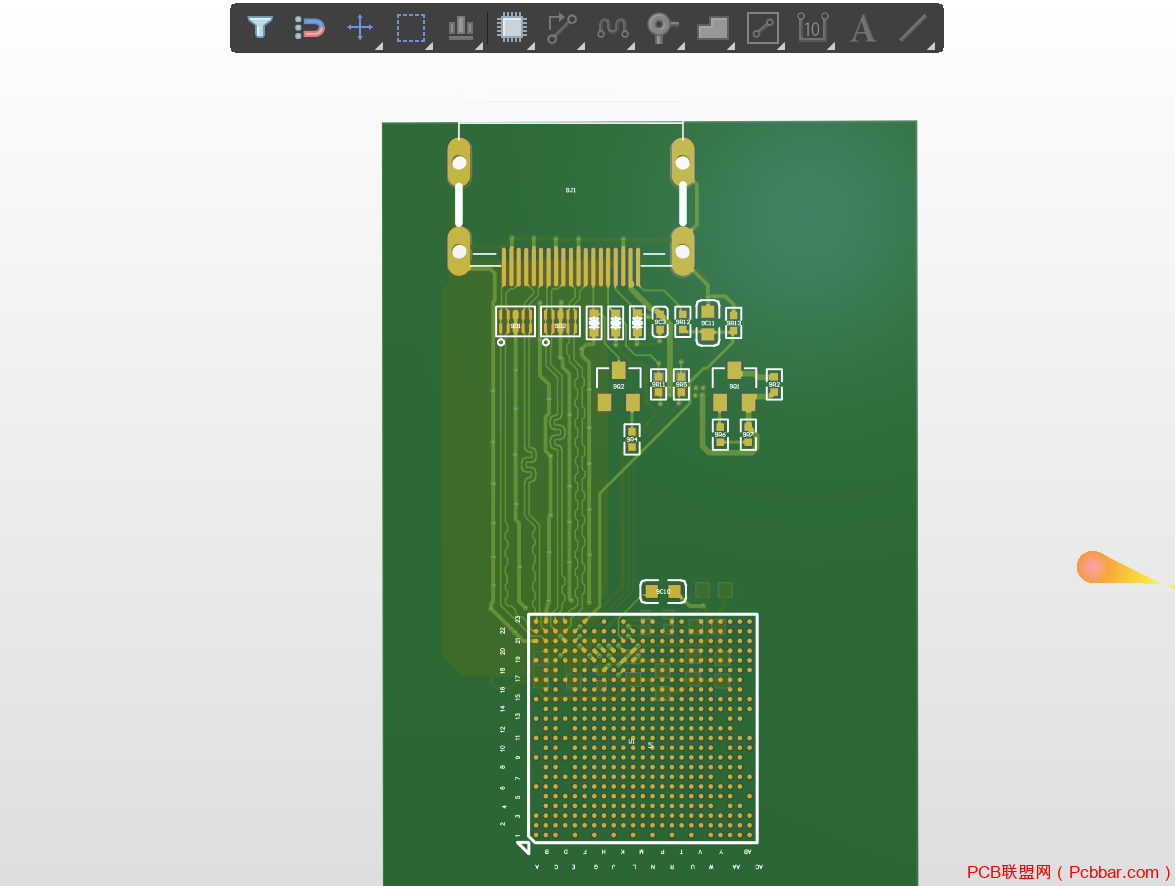Viewport: 1175px width, 886px height.
Task: Select the Move Objects cross-arrow tool
Action: coord(360,28)
